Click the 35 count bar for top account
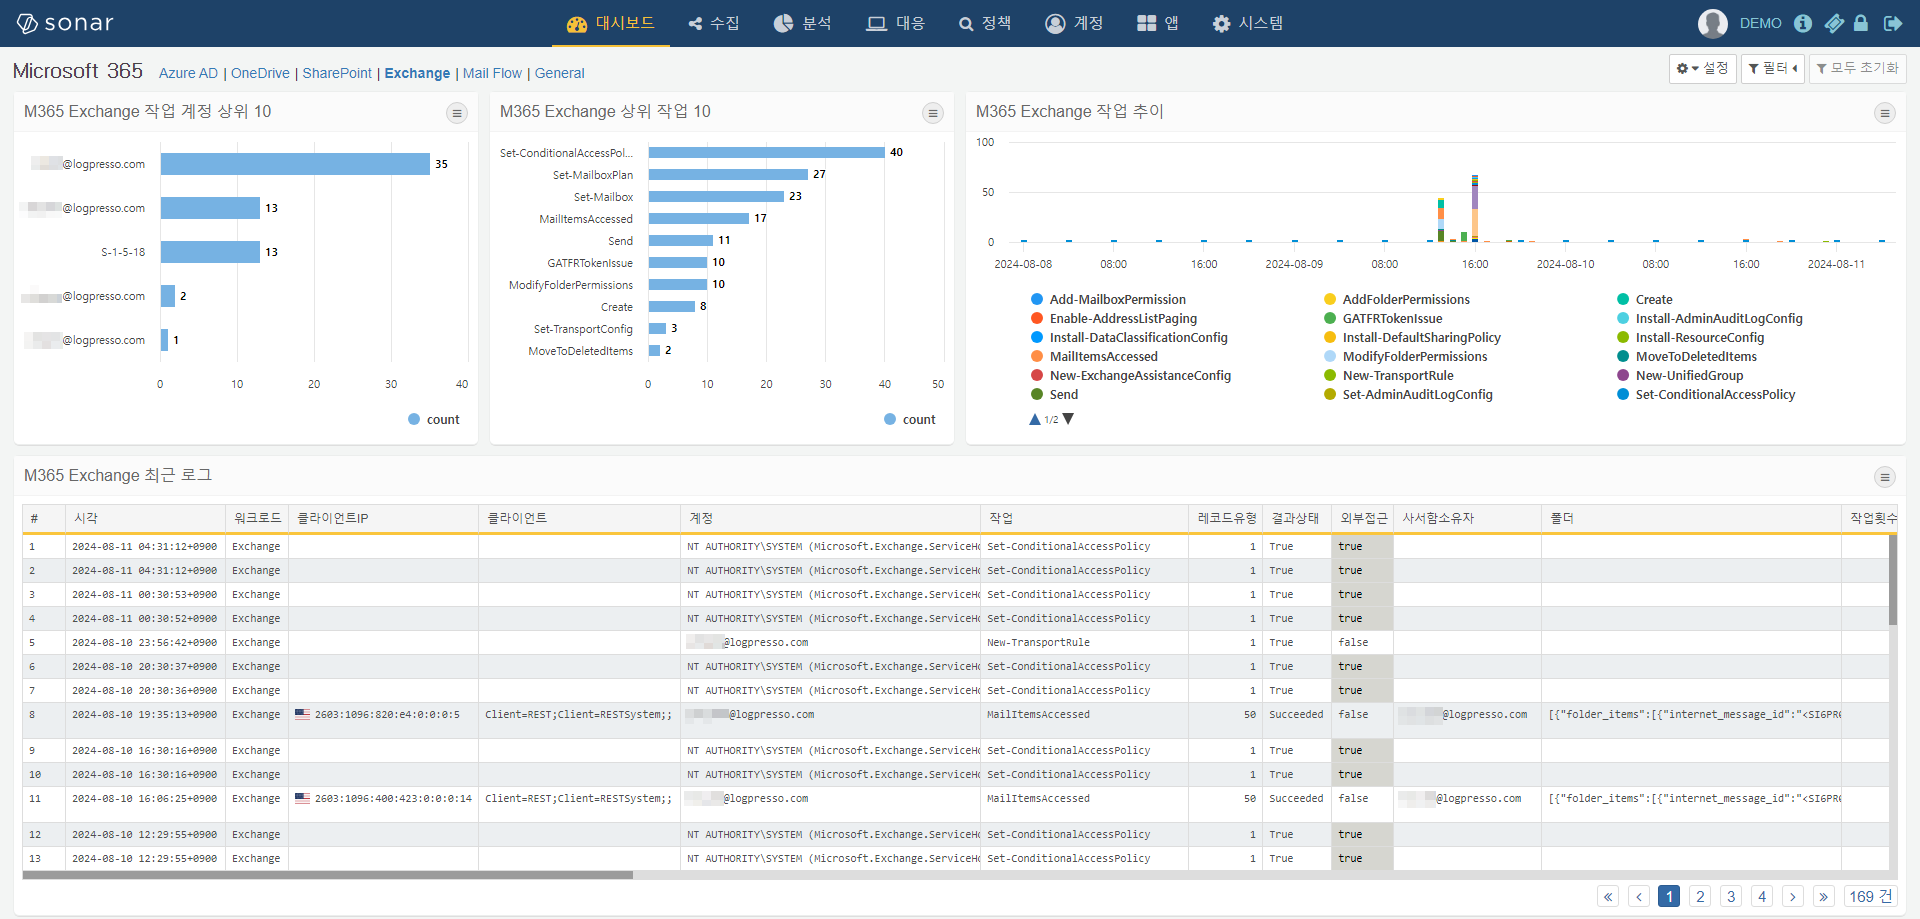 295,164
